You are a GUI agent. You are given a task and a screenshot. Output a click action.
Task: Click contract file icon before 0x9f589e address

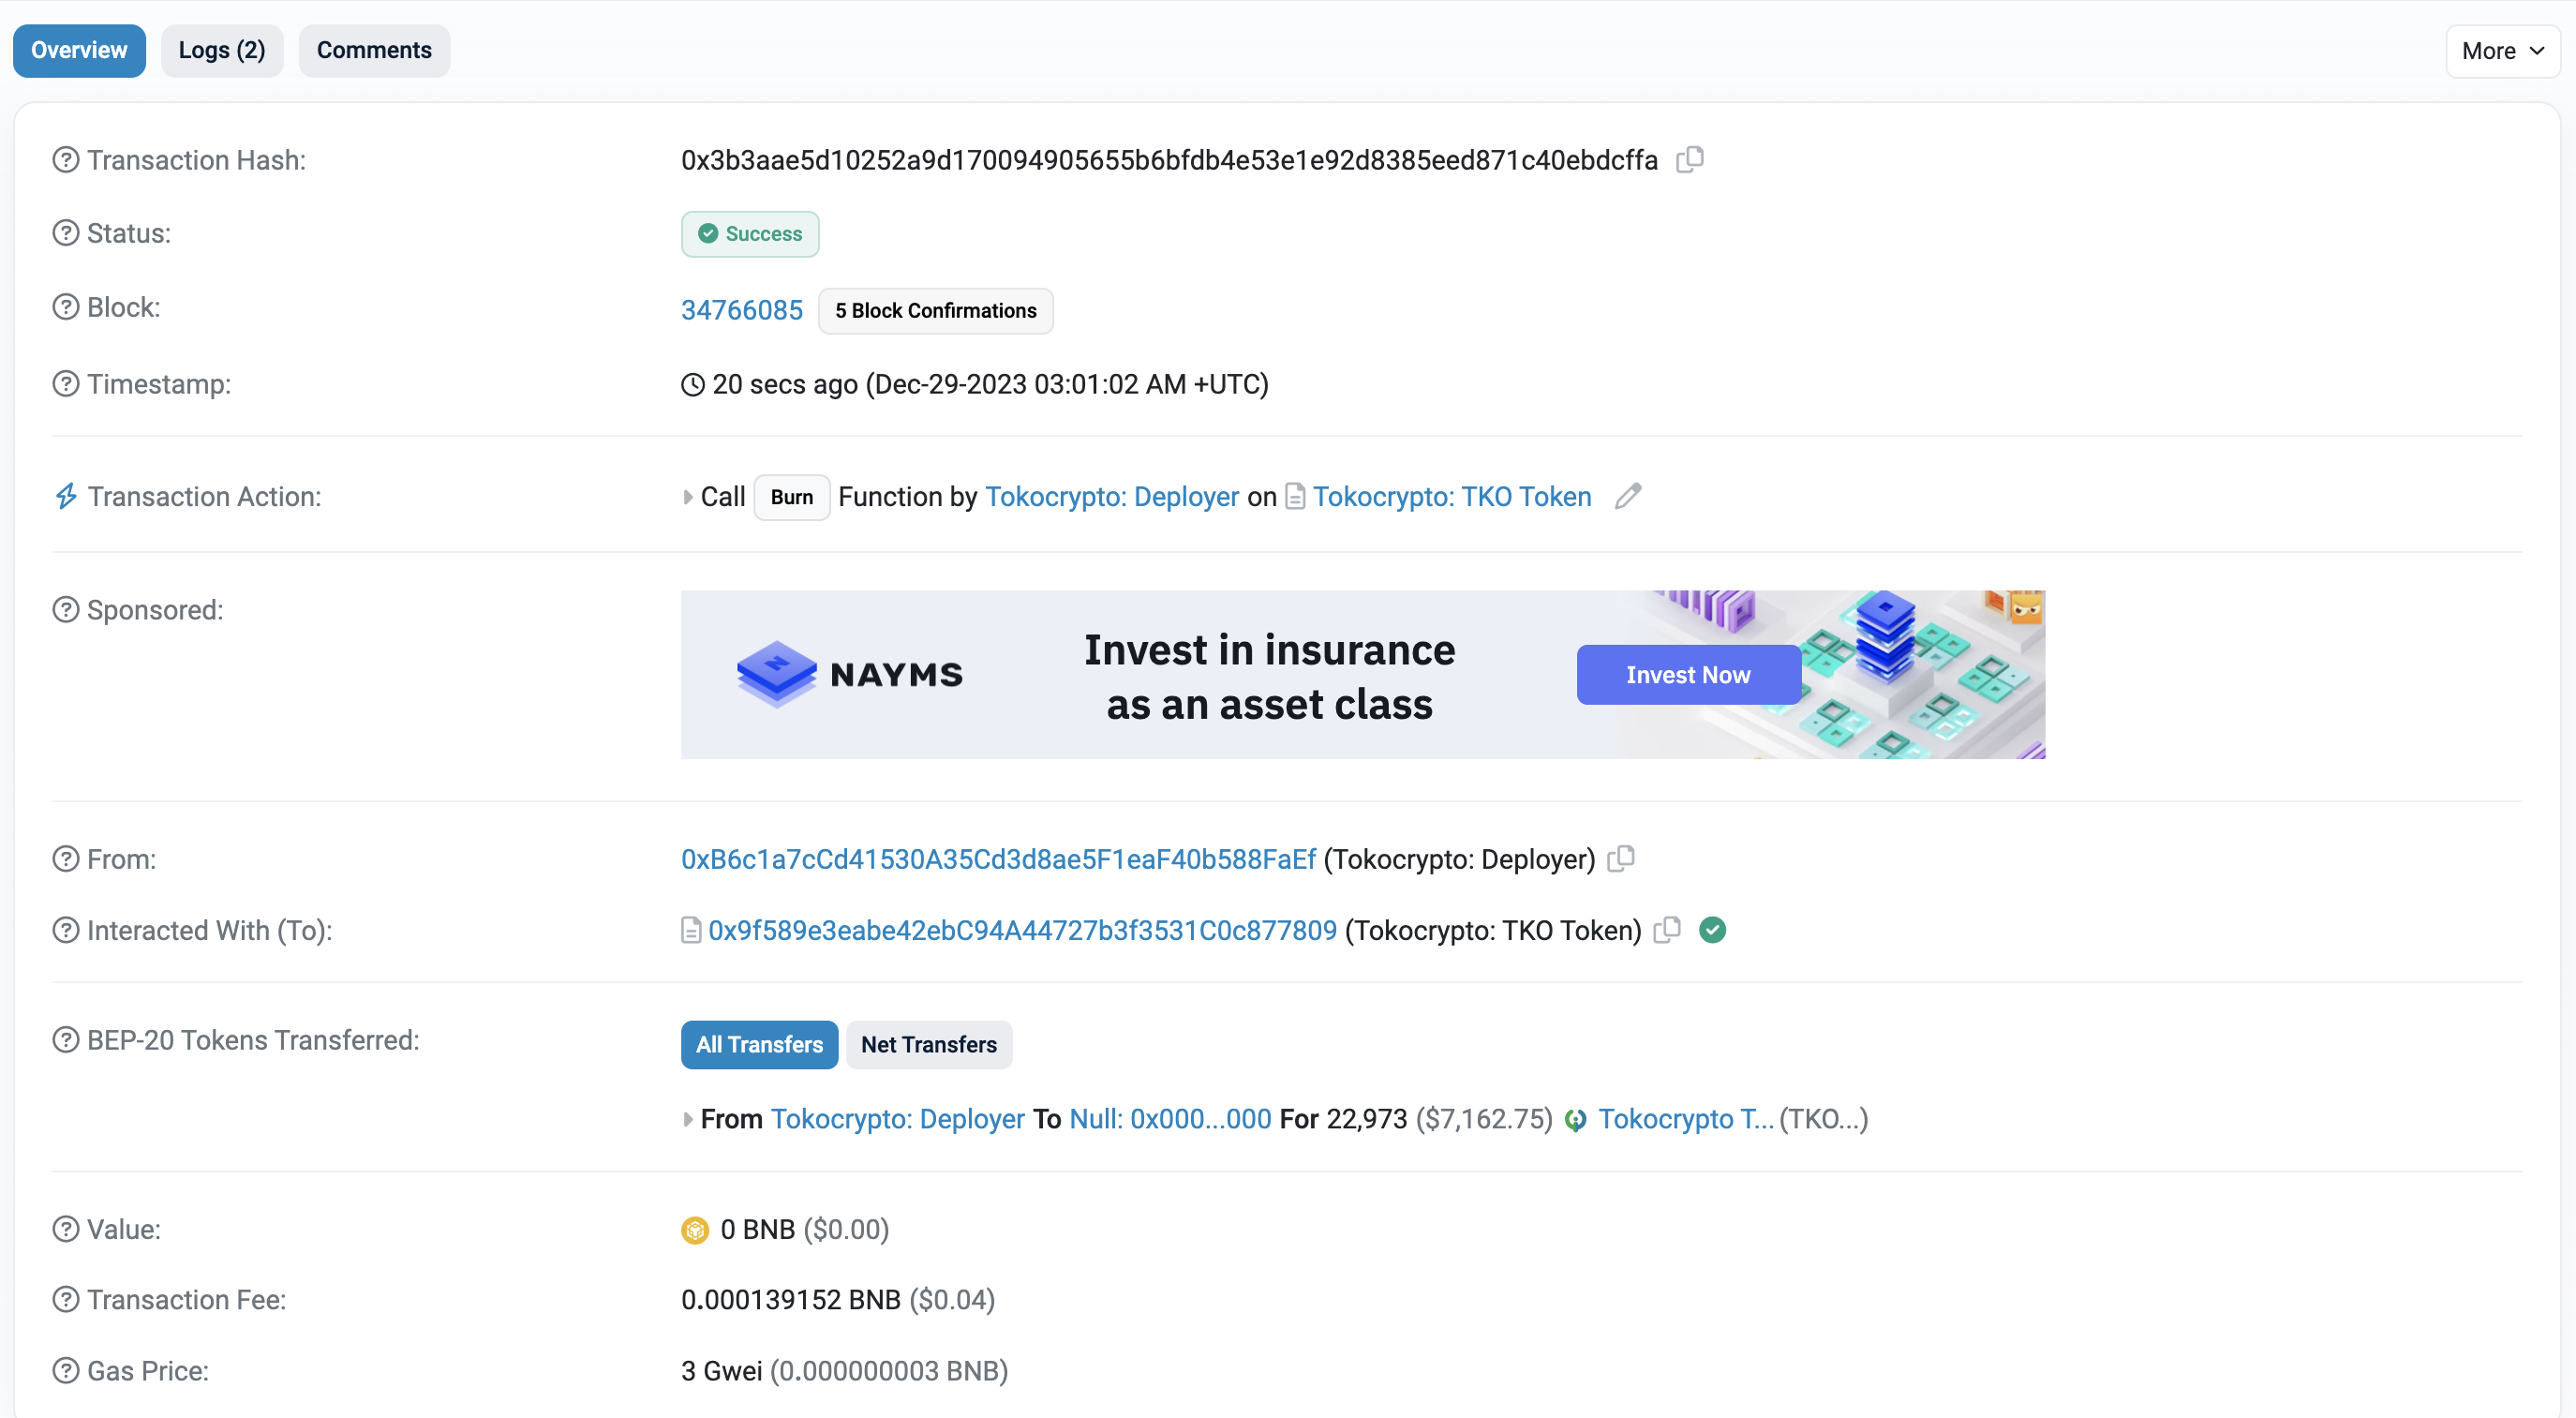[691, 930]
